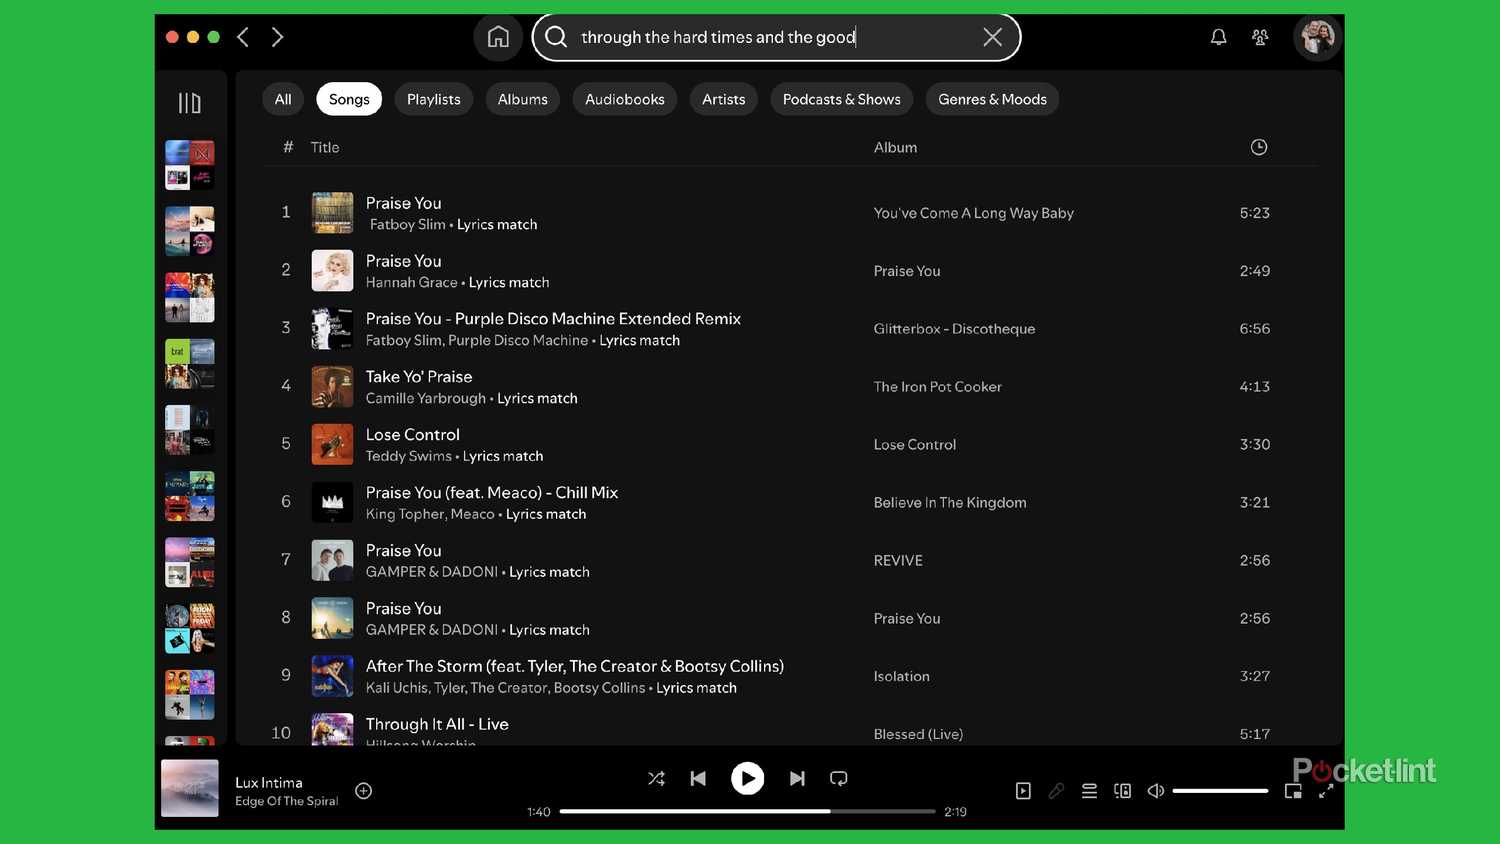Screen dimensions: 1500x844
Task: Open the queue panel
Action: coord(1089,790)
